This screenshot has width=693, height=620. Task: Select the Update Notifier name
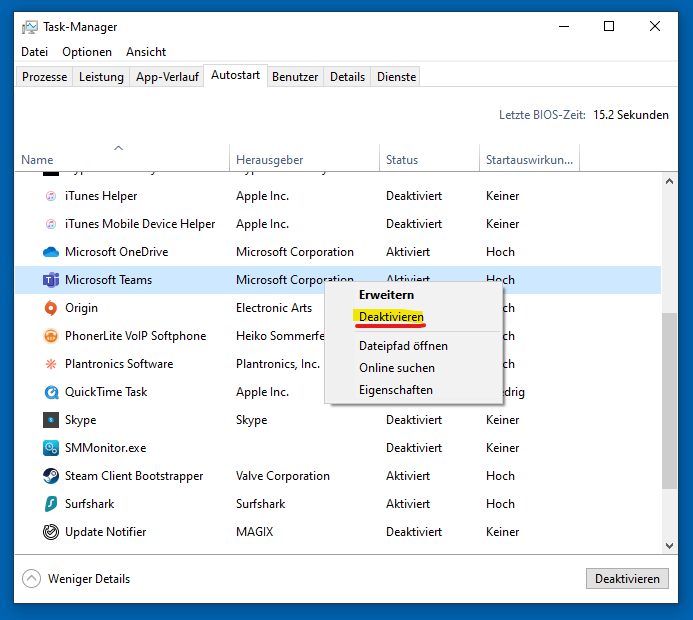pos(105,532)
